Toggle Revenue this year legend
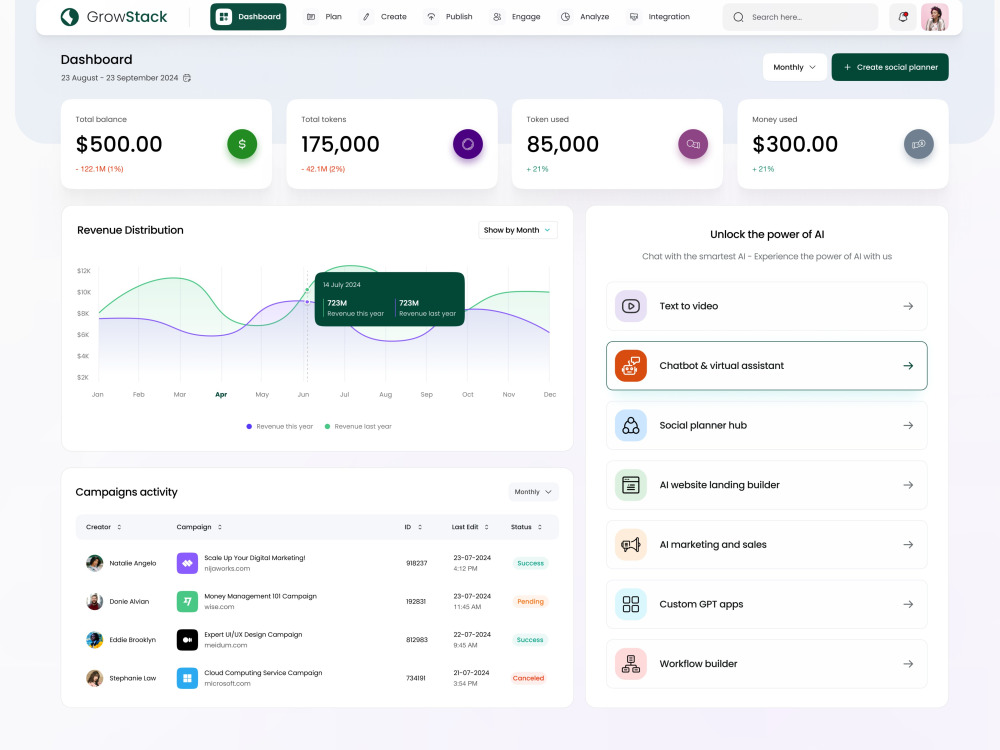The image size is (1000, 750). [x=280, y=427]
